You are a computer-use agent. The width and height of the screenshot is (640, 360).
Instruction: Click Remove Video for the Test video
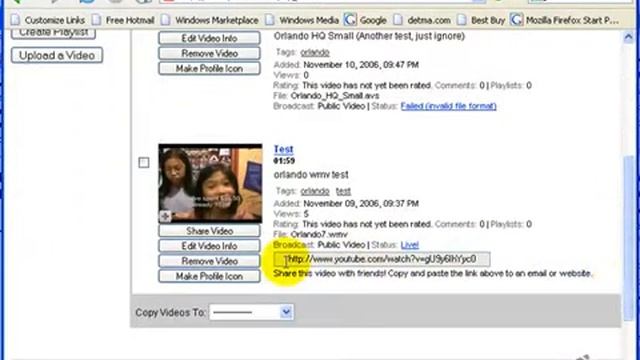click(x=209, y=261)
